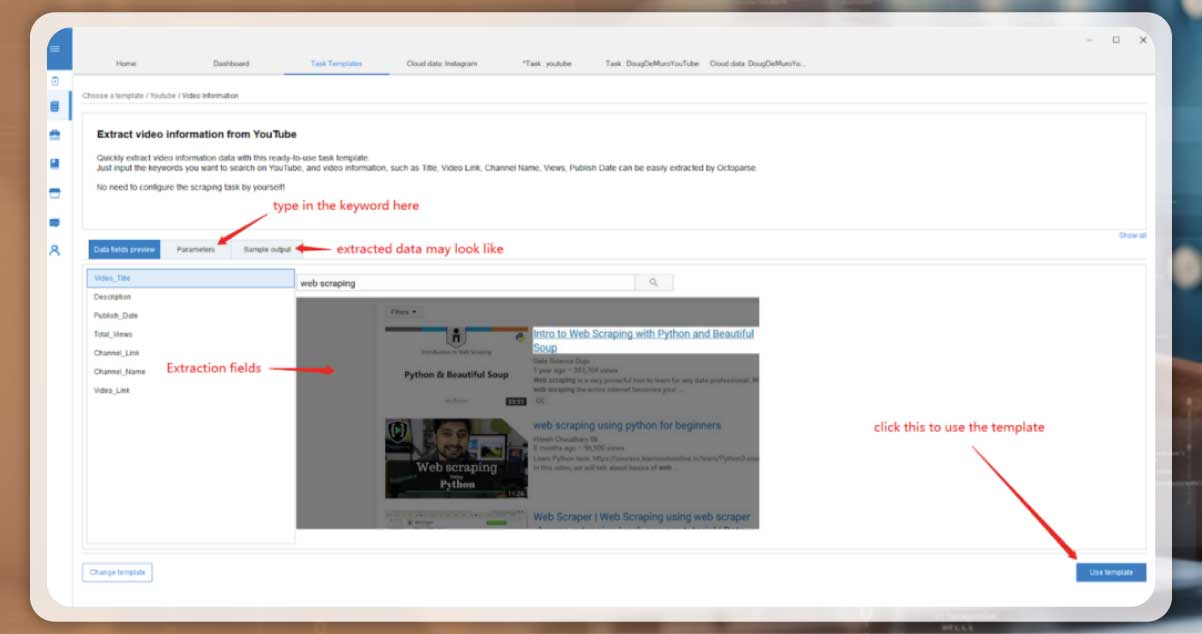Screen dimensions: 1202x634
Task: Open the Web Scraper | Web Scraping link
Action: point(641,517)
